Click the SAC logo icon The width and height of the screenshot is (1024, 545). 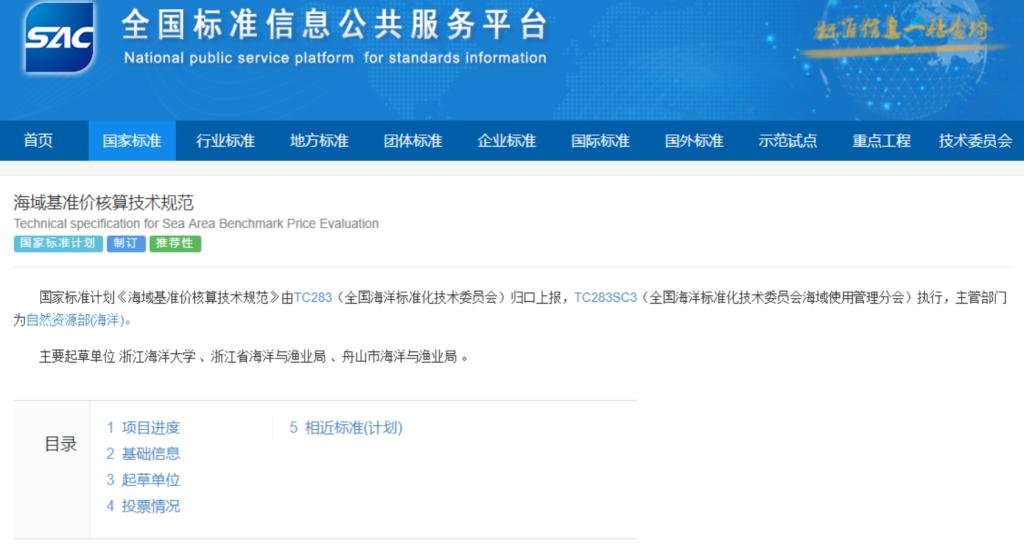point(60,38)
